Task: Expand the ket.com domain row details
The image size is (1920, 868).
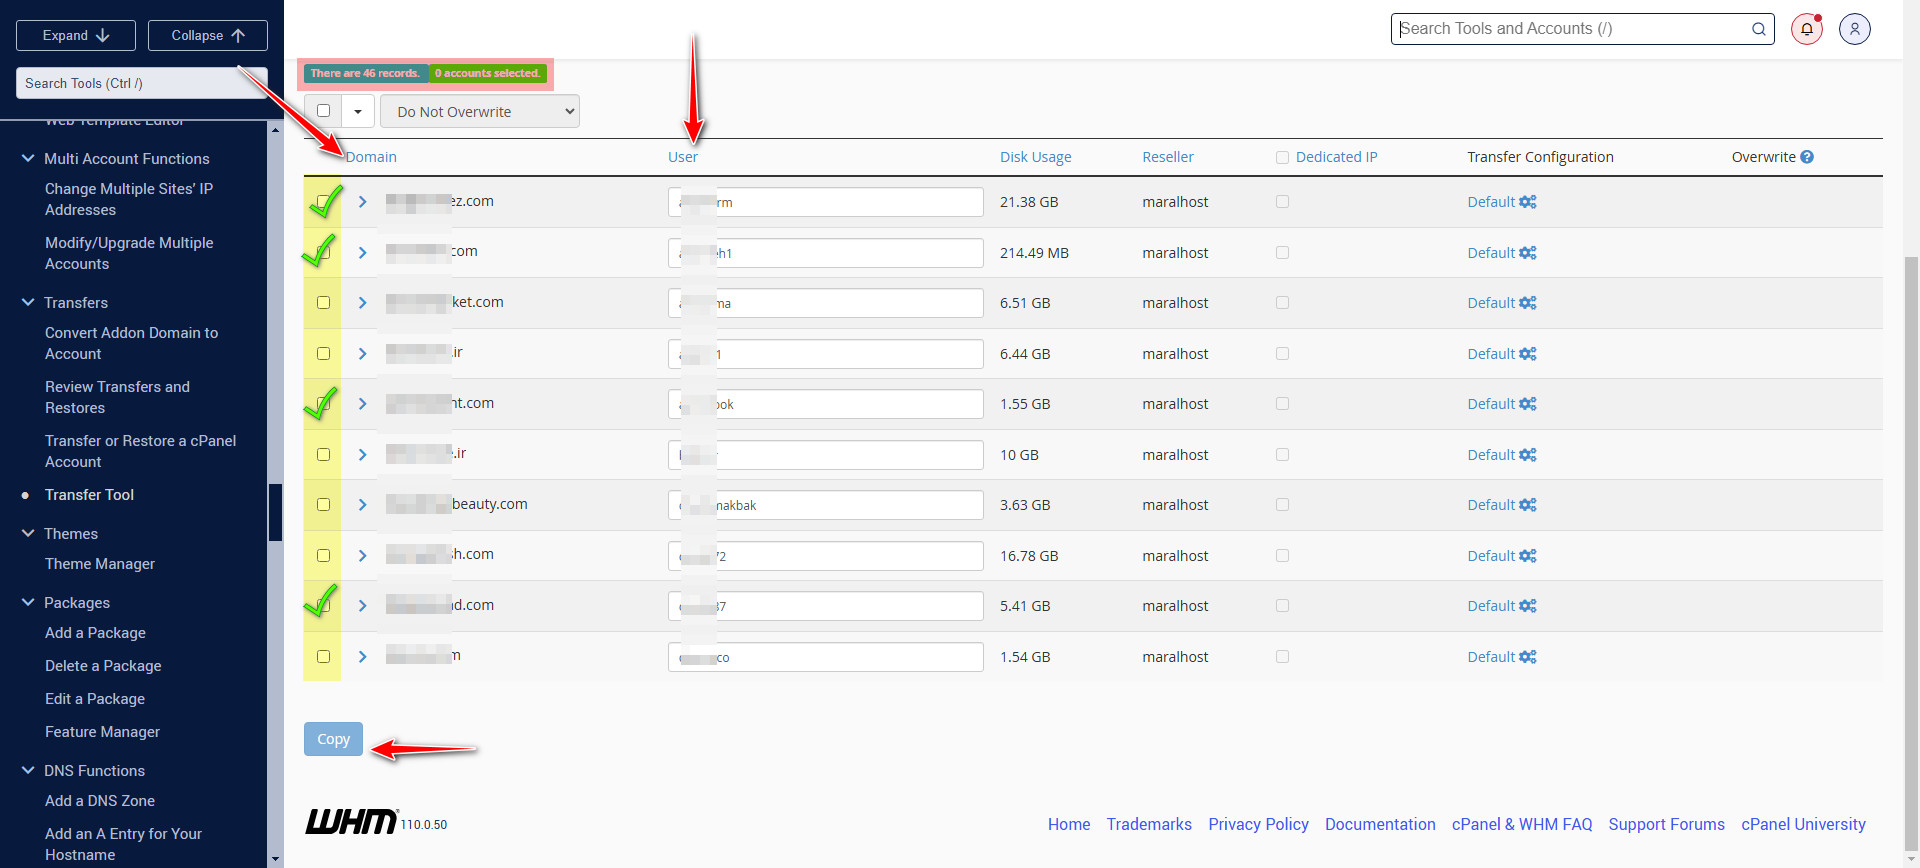Action: click(x=363, y=303)
